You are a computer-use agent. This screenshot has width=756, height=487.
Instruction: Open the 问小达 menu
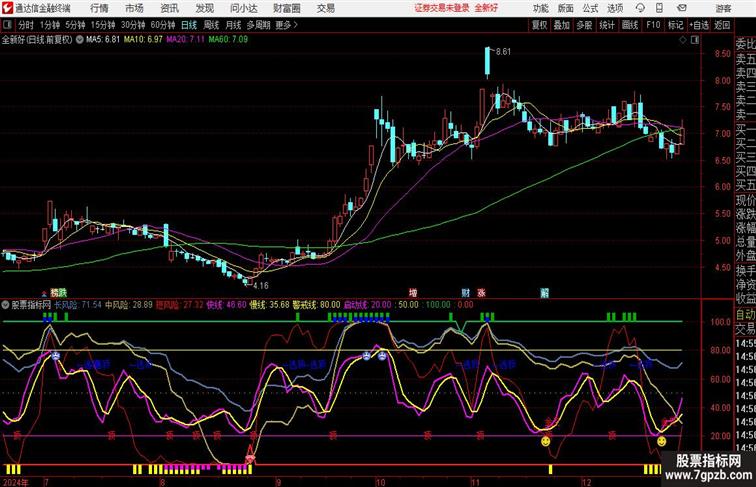243,8
